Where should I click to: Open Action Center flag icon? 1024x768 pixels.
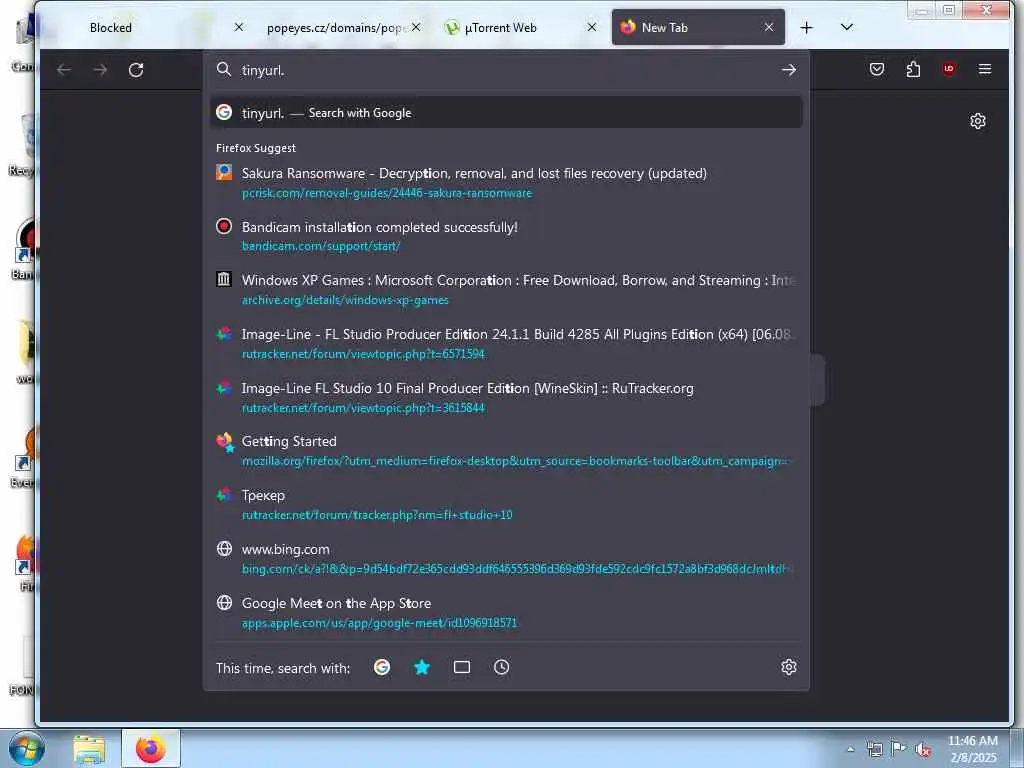pyautogui.click(x=899, y=749)
